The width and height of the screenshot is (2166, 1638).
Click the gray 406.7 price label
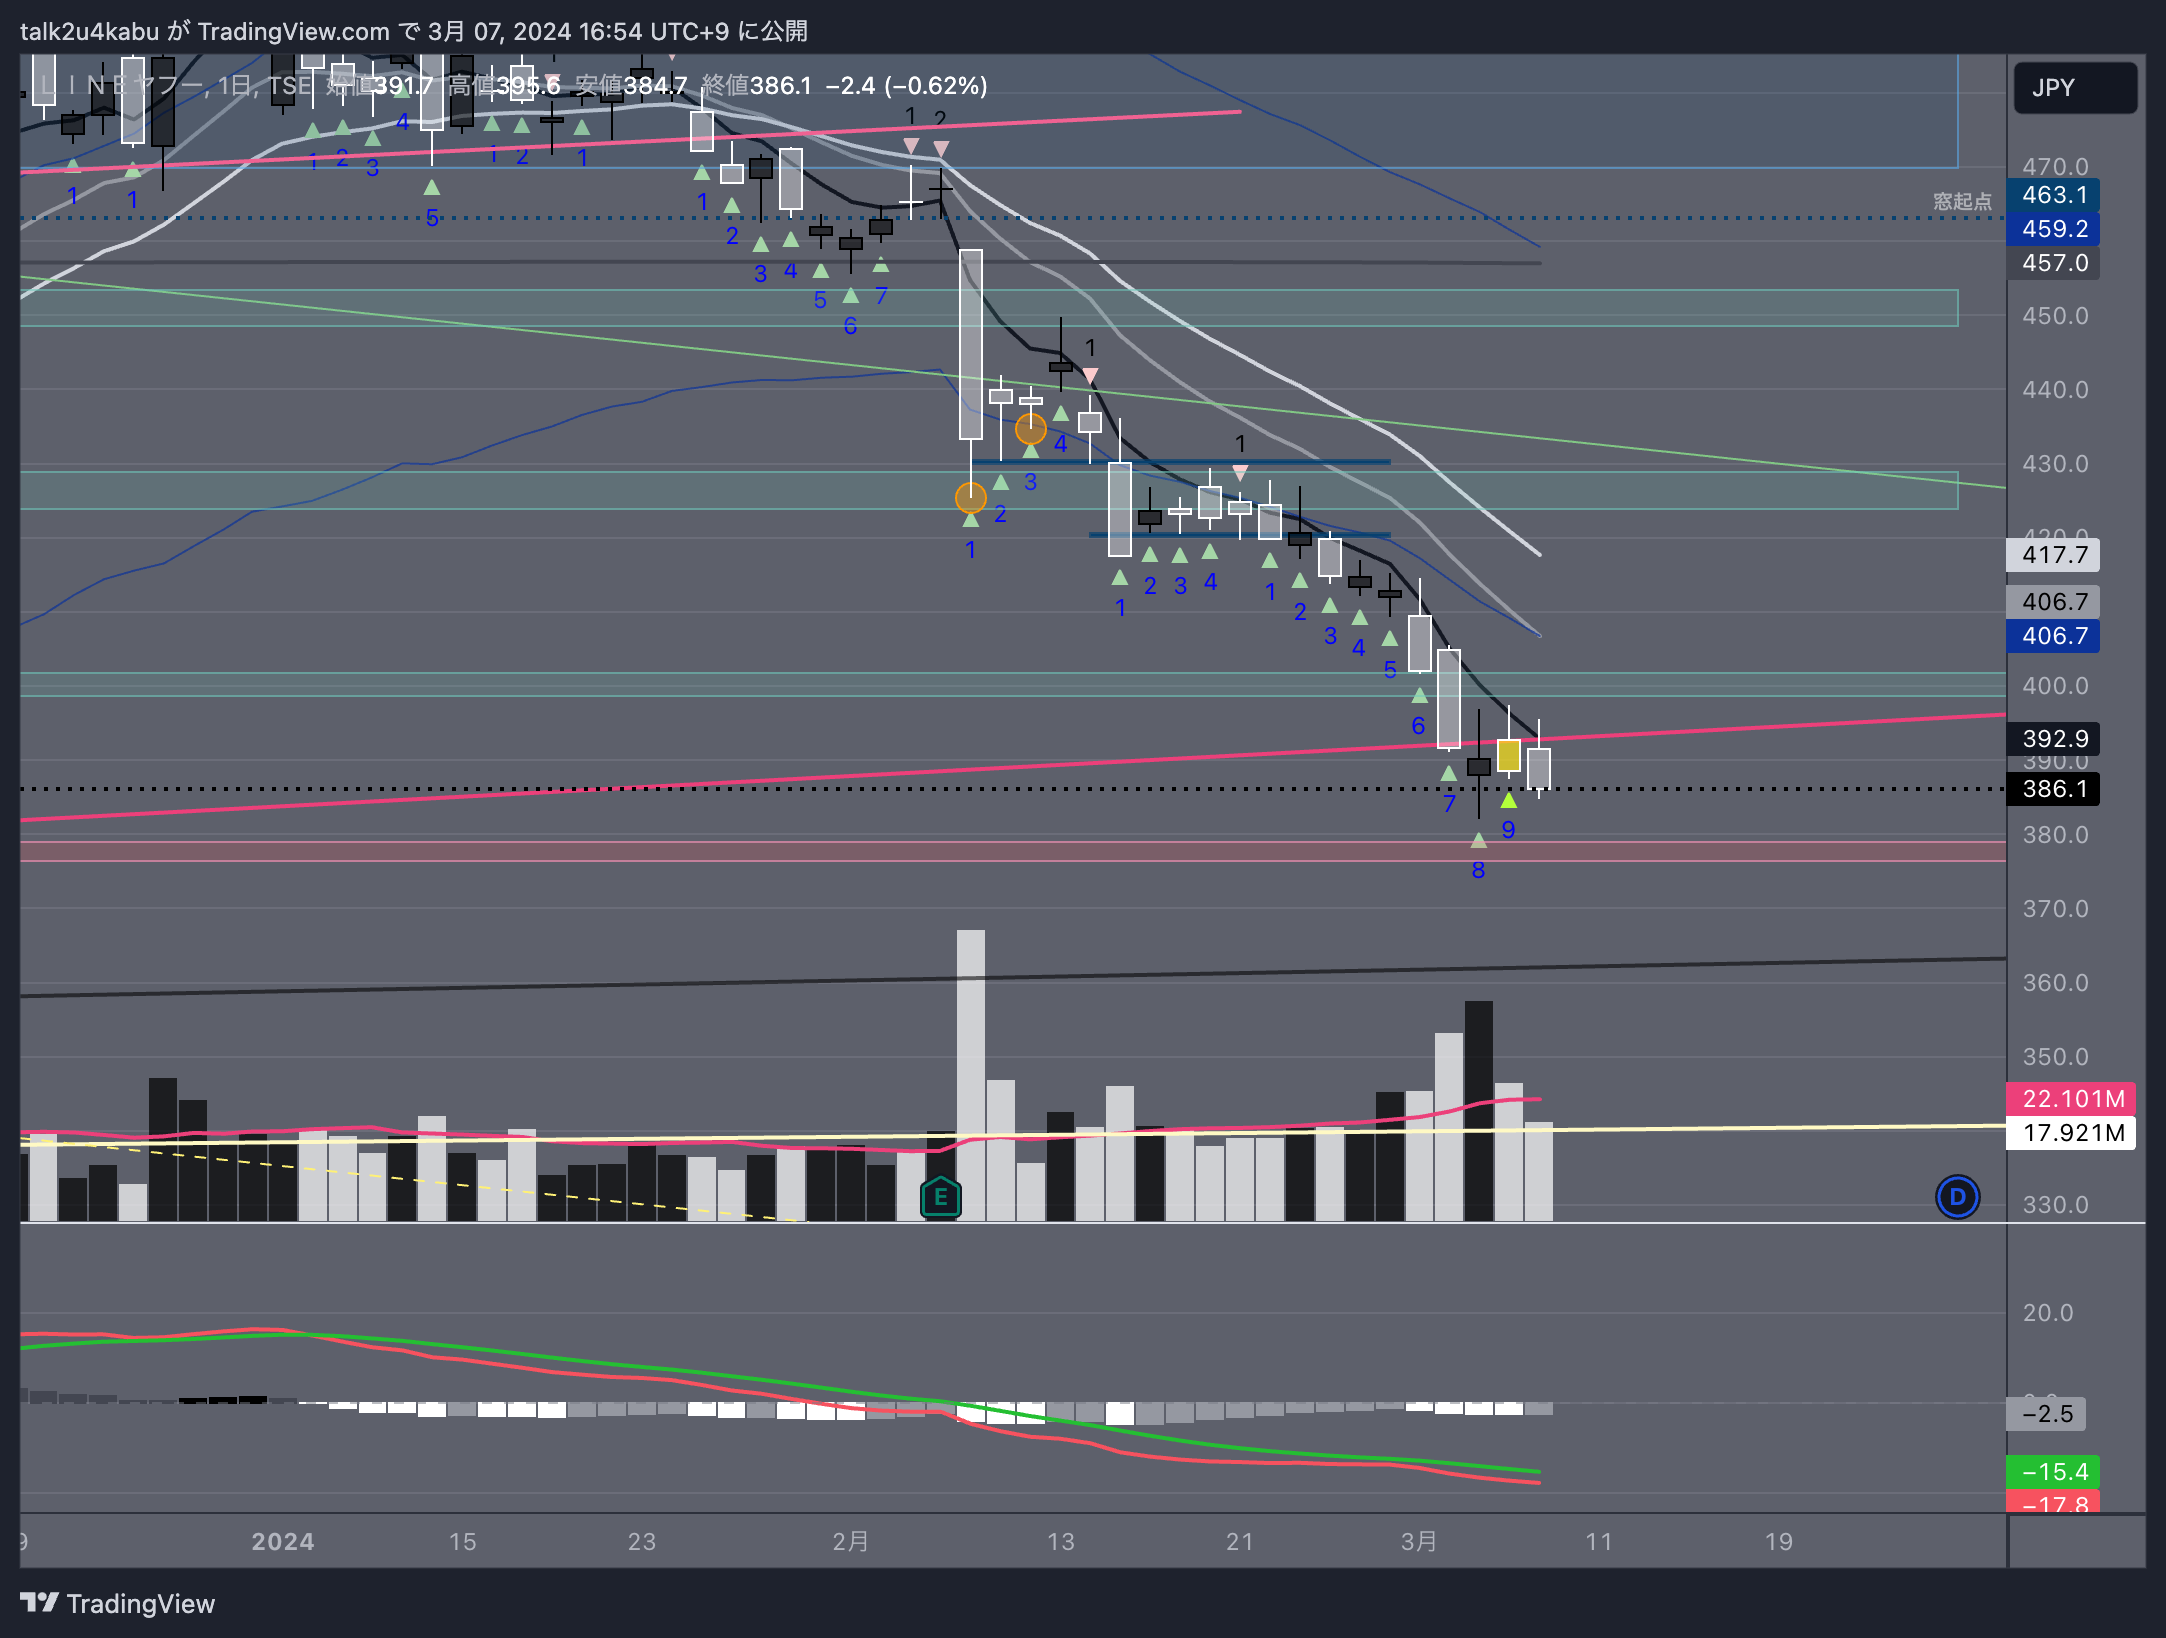2054,602
